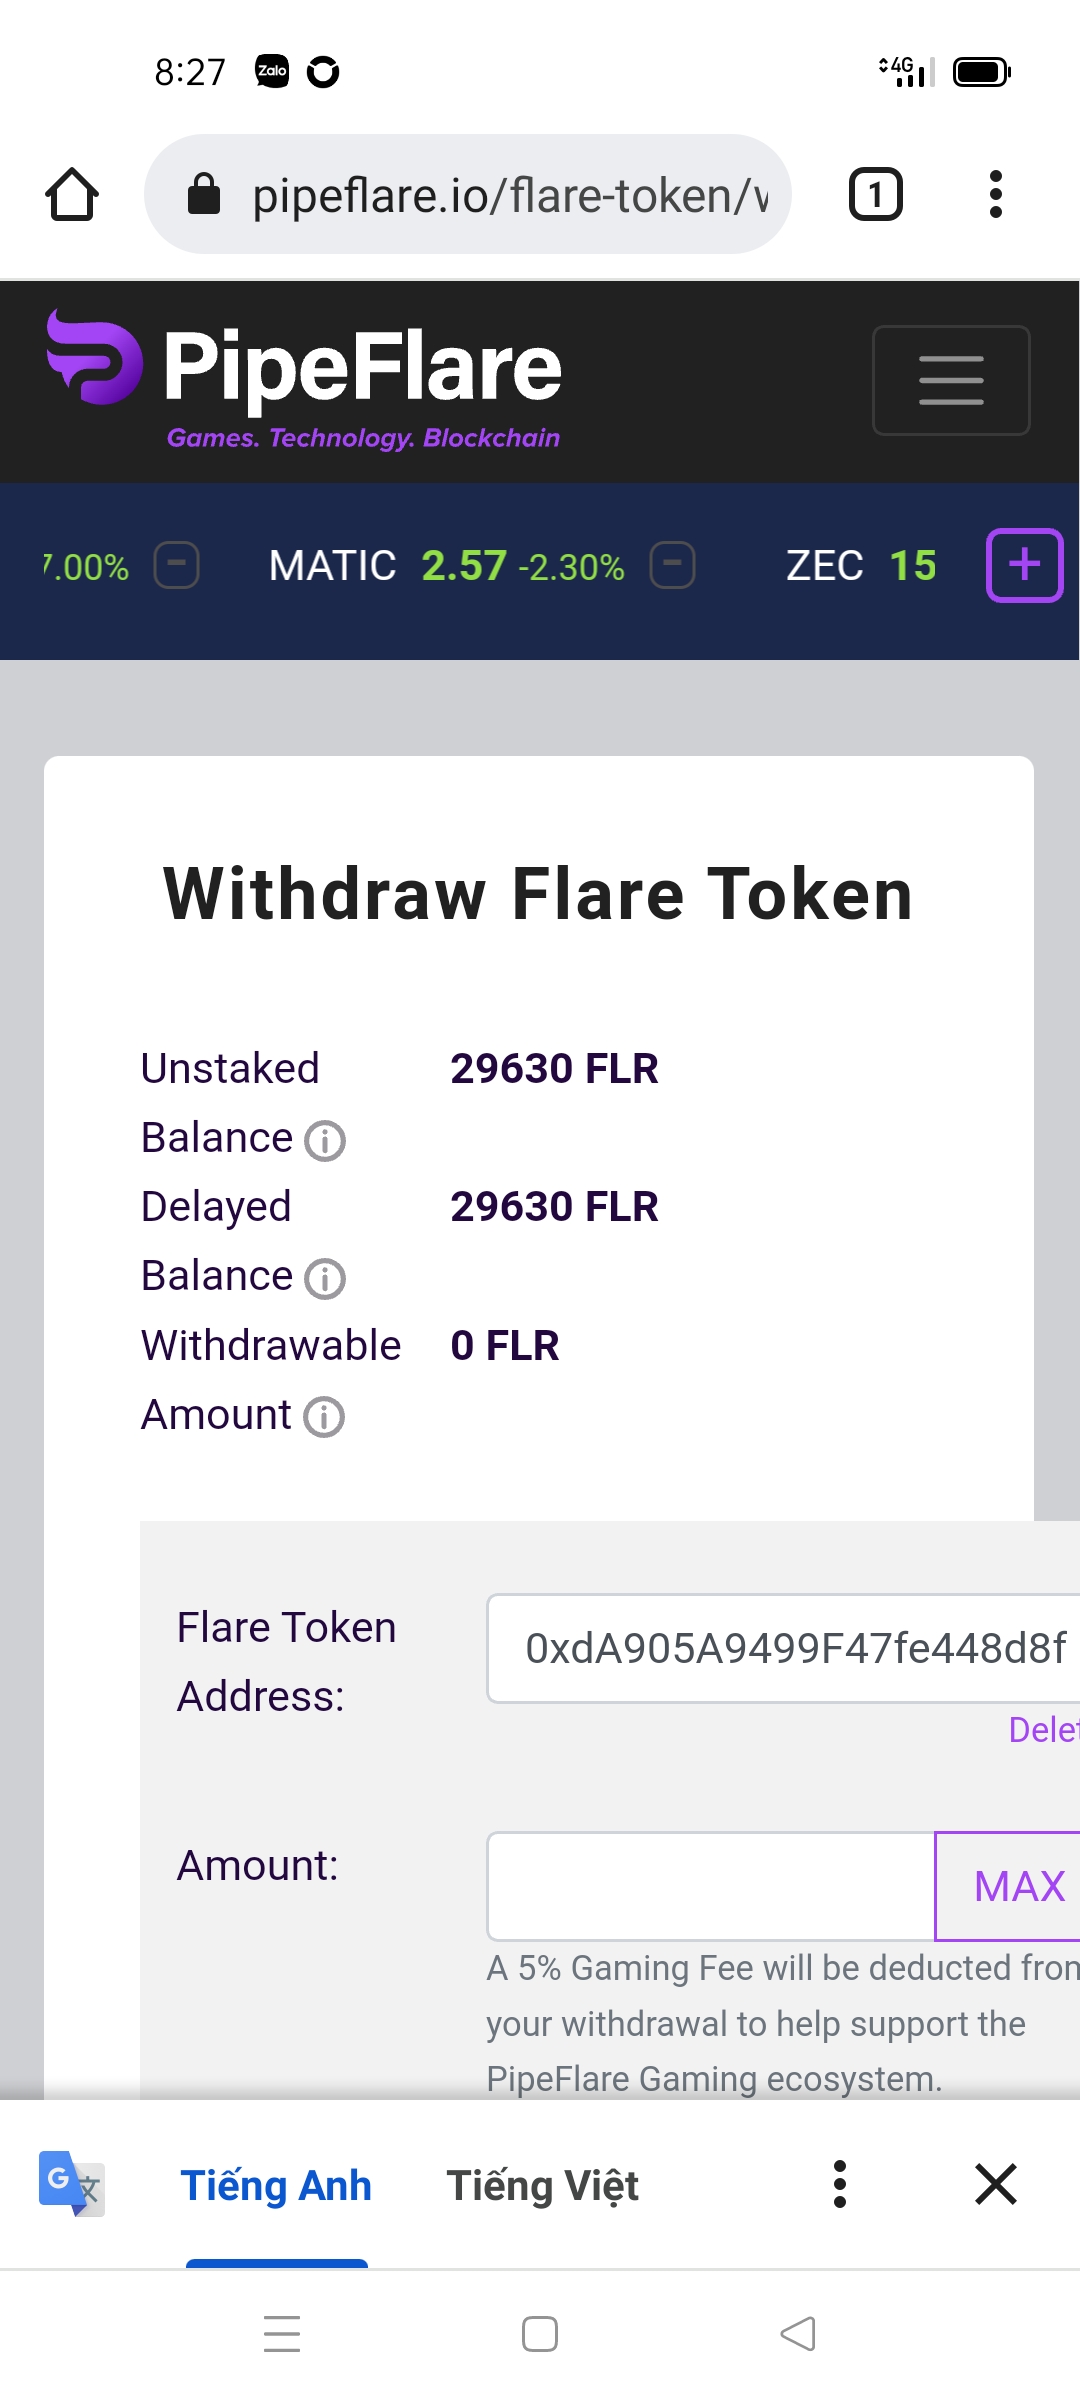Add a coin with plus button
Screen dimensions: 1080x2400
click(x=1024, y=565)
